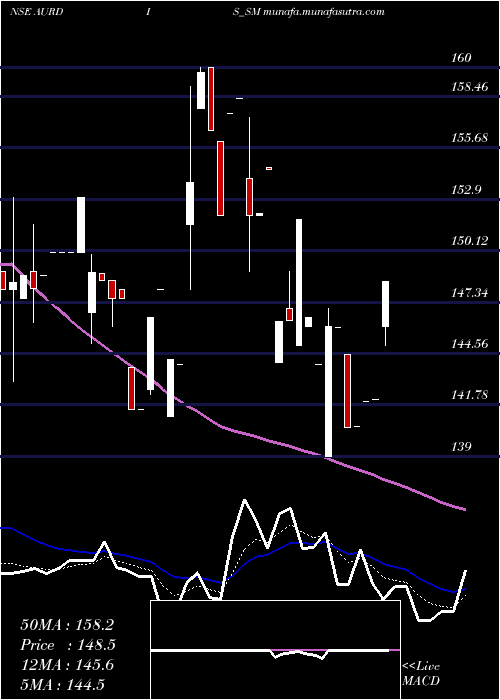Image resolution: width=500 pixels, height=700 pixels.
Task: Click the MACD histogram inset panel
Action: click(275, 650)
